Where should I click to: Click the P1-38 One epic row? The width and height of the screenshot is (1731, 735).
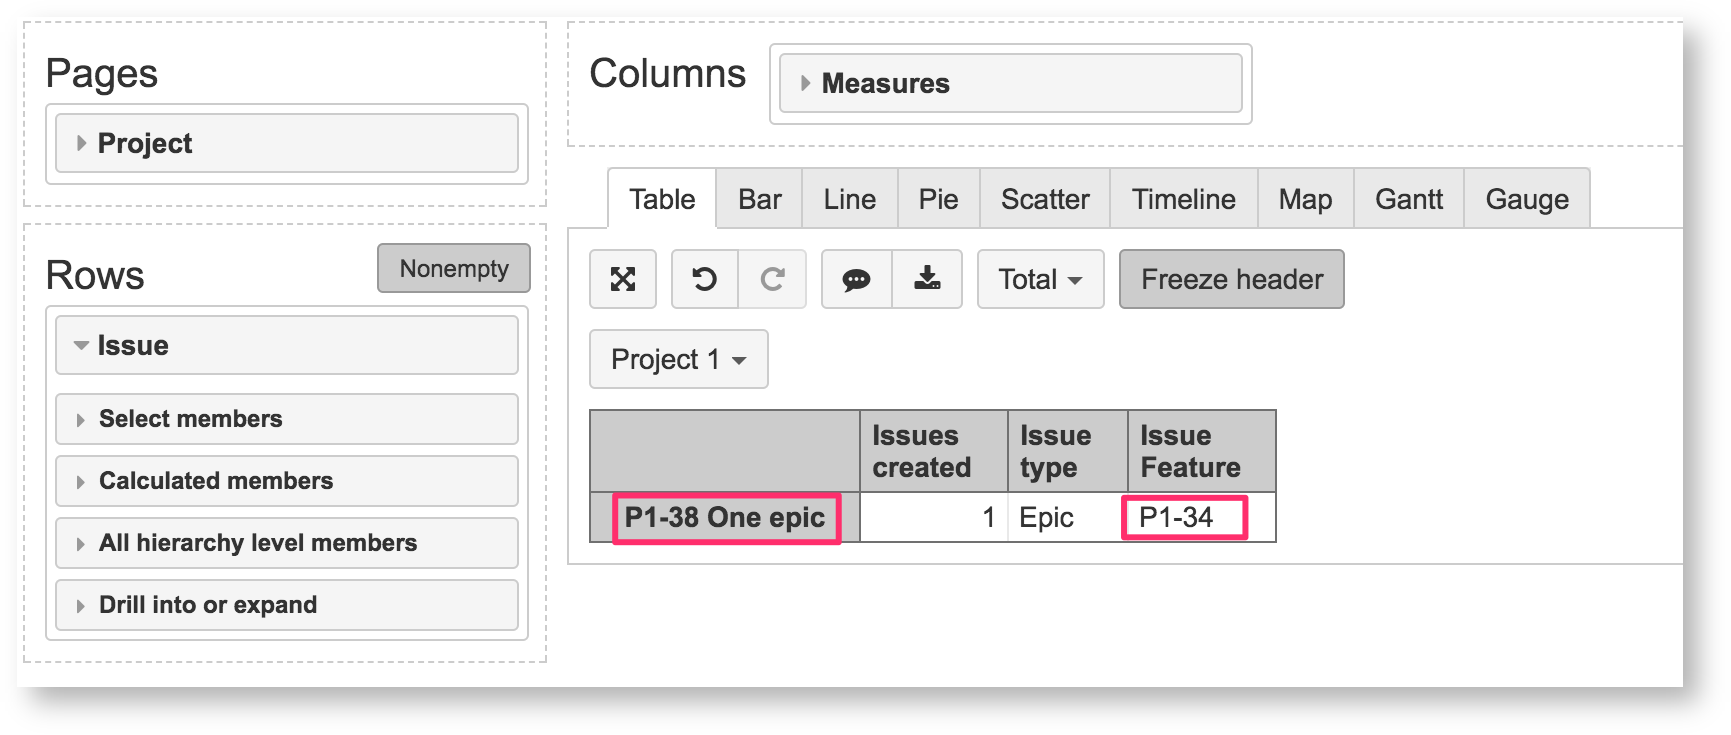pos(725,517)
